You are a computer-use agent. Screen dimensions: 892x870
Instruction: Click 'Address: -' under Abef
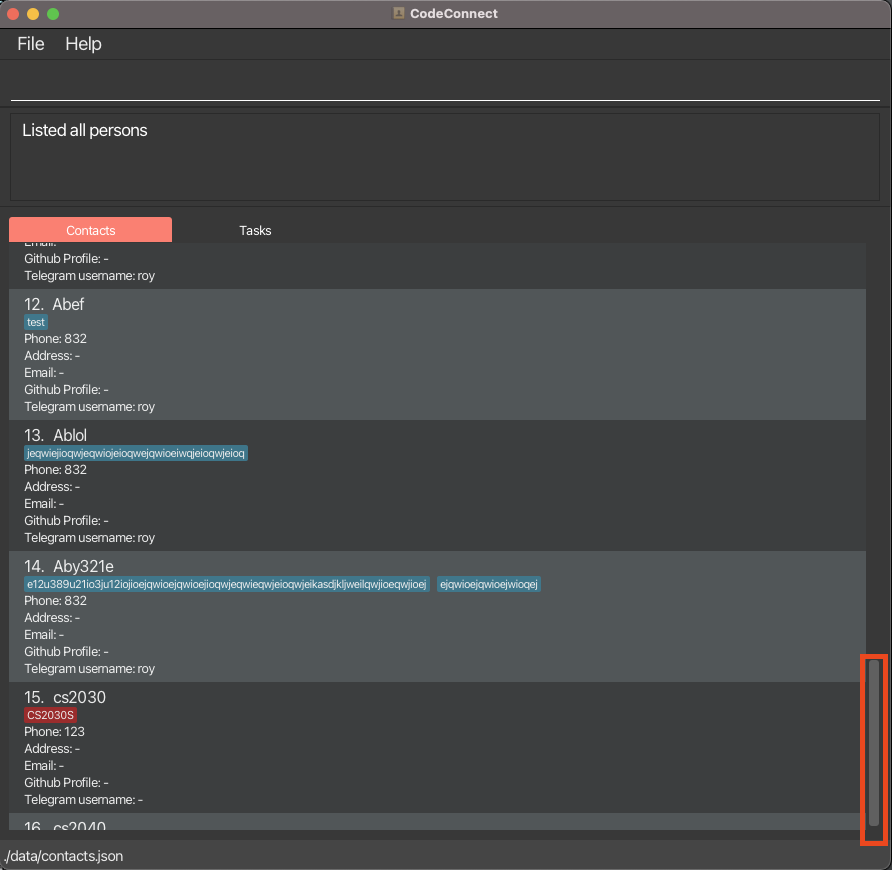[52, 356]
